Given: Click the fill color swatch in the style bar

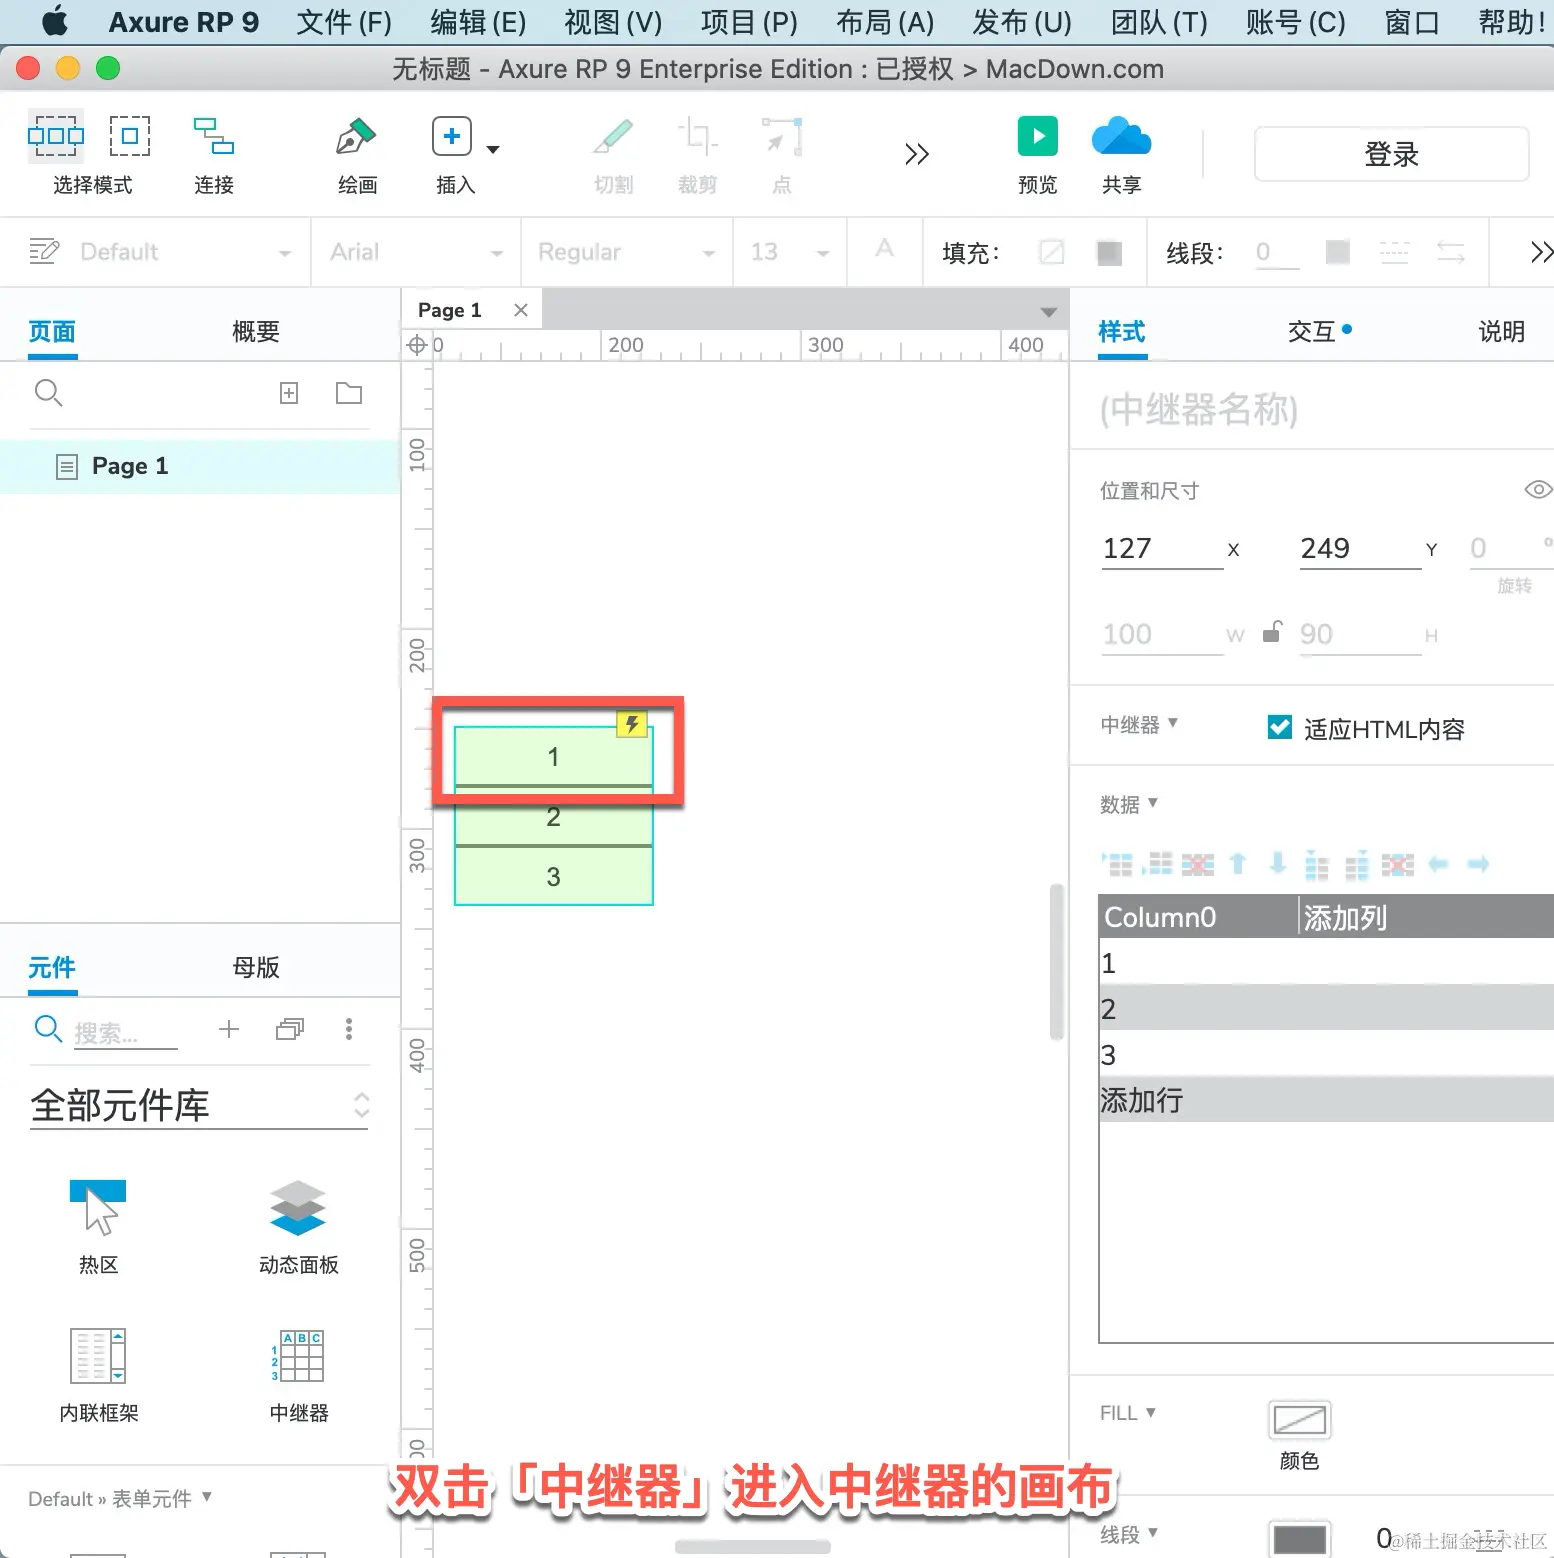Looking at the screenshot, I should 1109,252.
